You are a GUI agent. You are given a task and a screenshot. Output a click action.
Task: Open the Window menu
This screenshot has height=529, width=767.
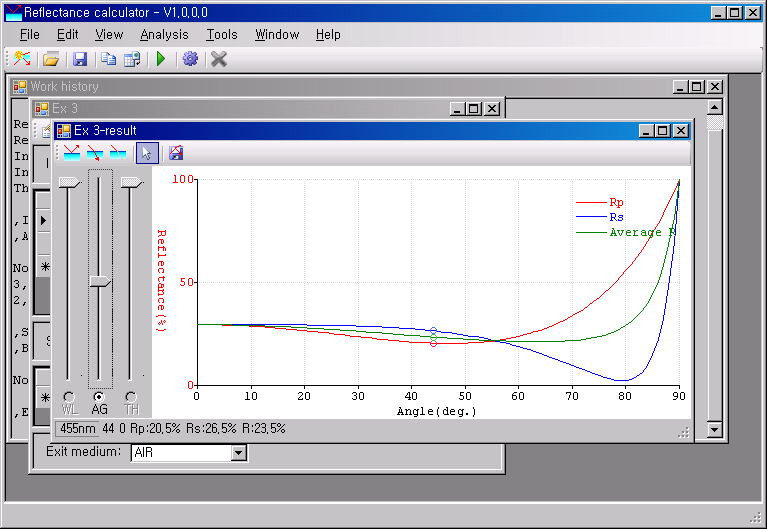pyautogui.click(x=277, y=35)
